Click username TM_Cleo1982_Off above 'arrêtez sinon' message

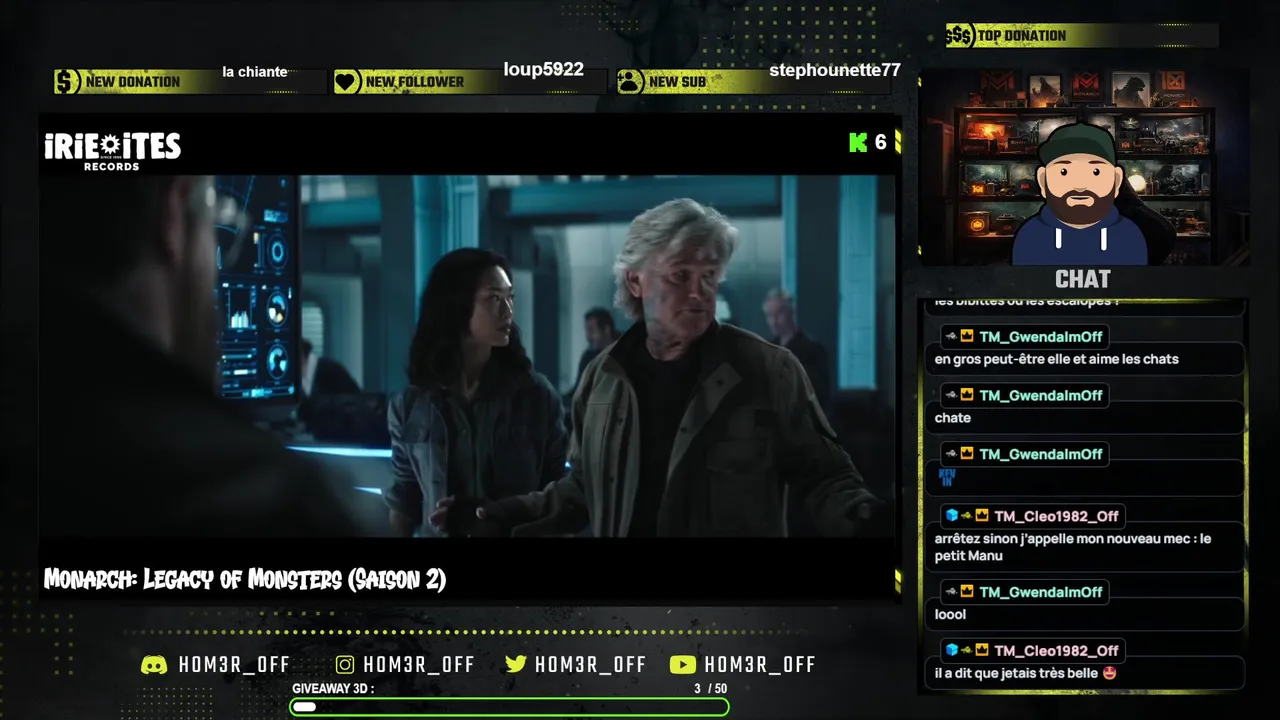pyautogui.click(x=1057, y=516)
